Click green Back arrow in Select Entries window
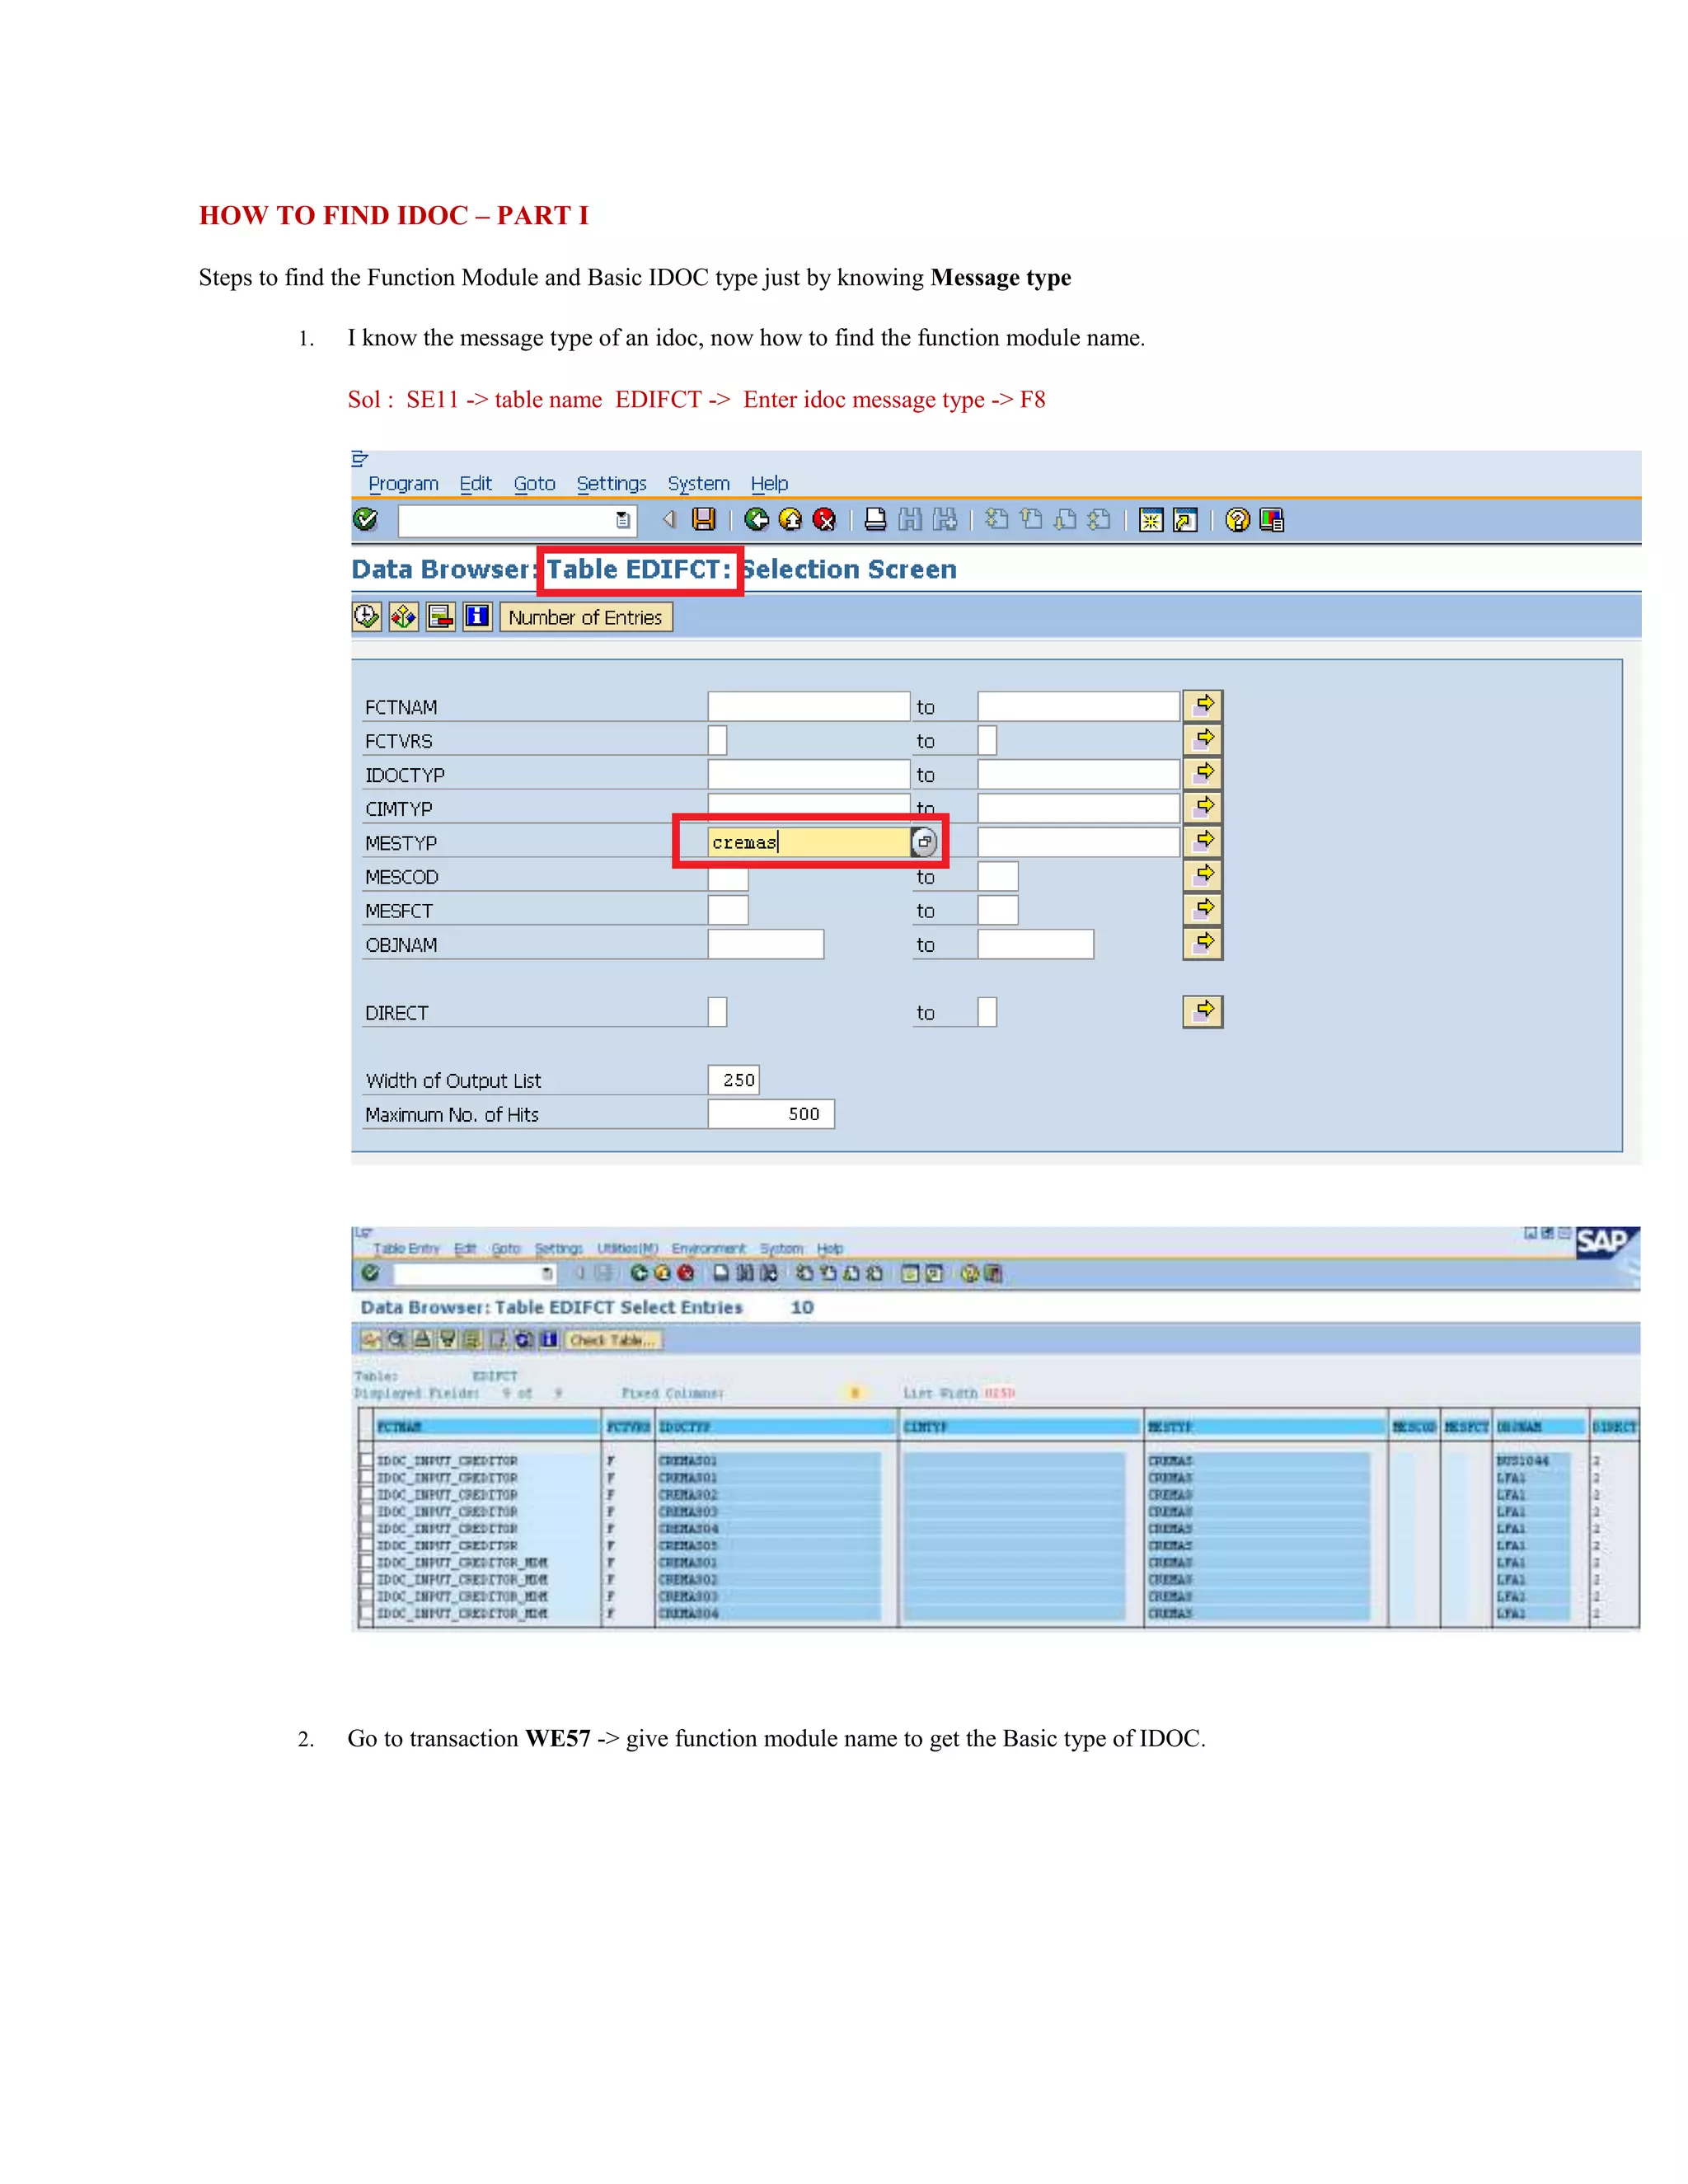 click(639, 1273)
